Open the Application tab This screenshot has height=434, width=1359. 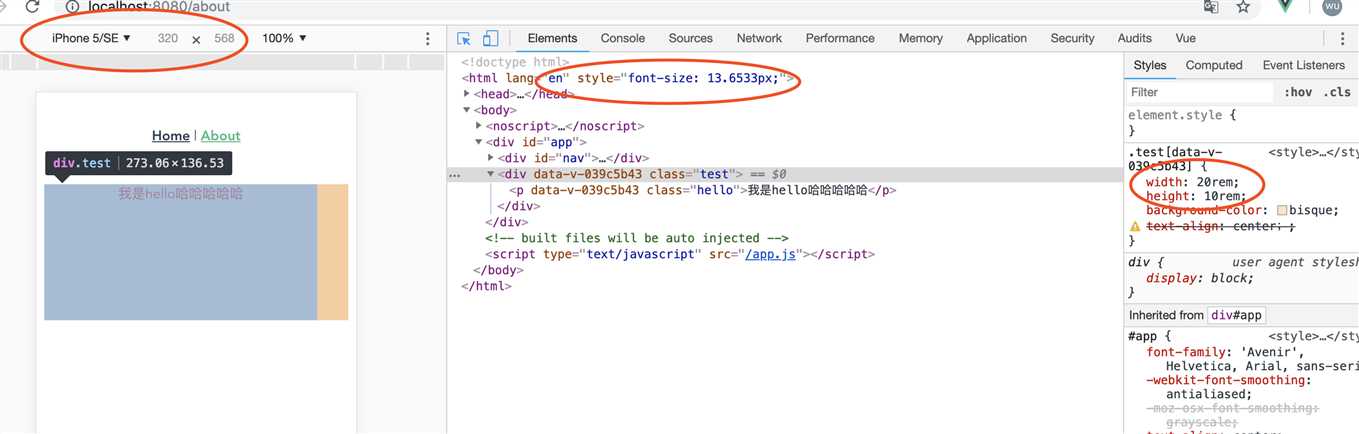997,38
